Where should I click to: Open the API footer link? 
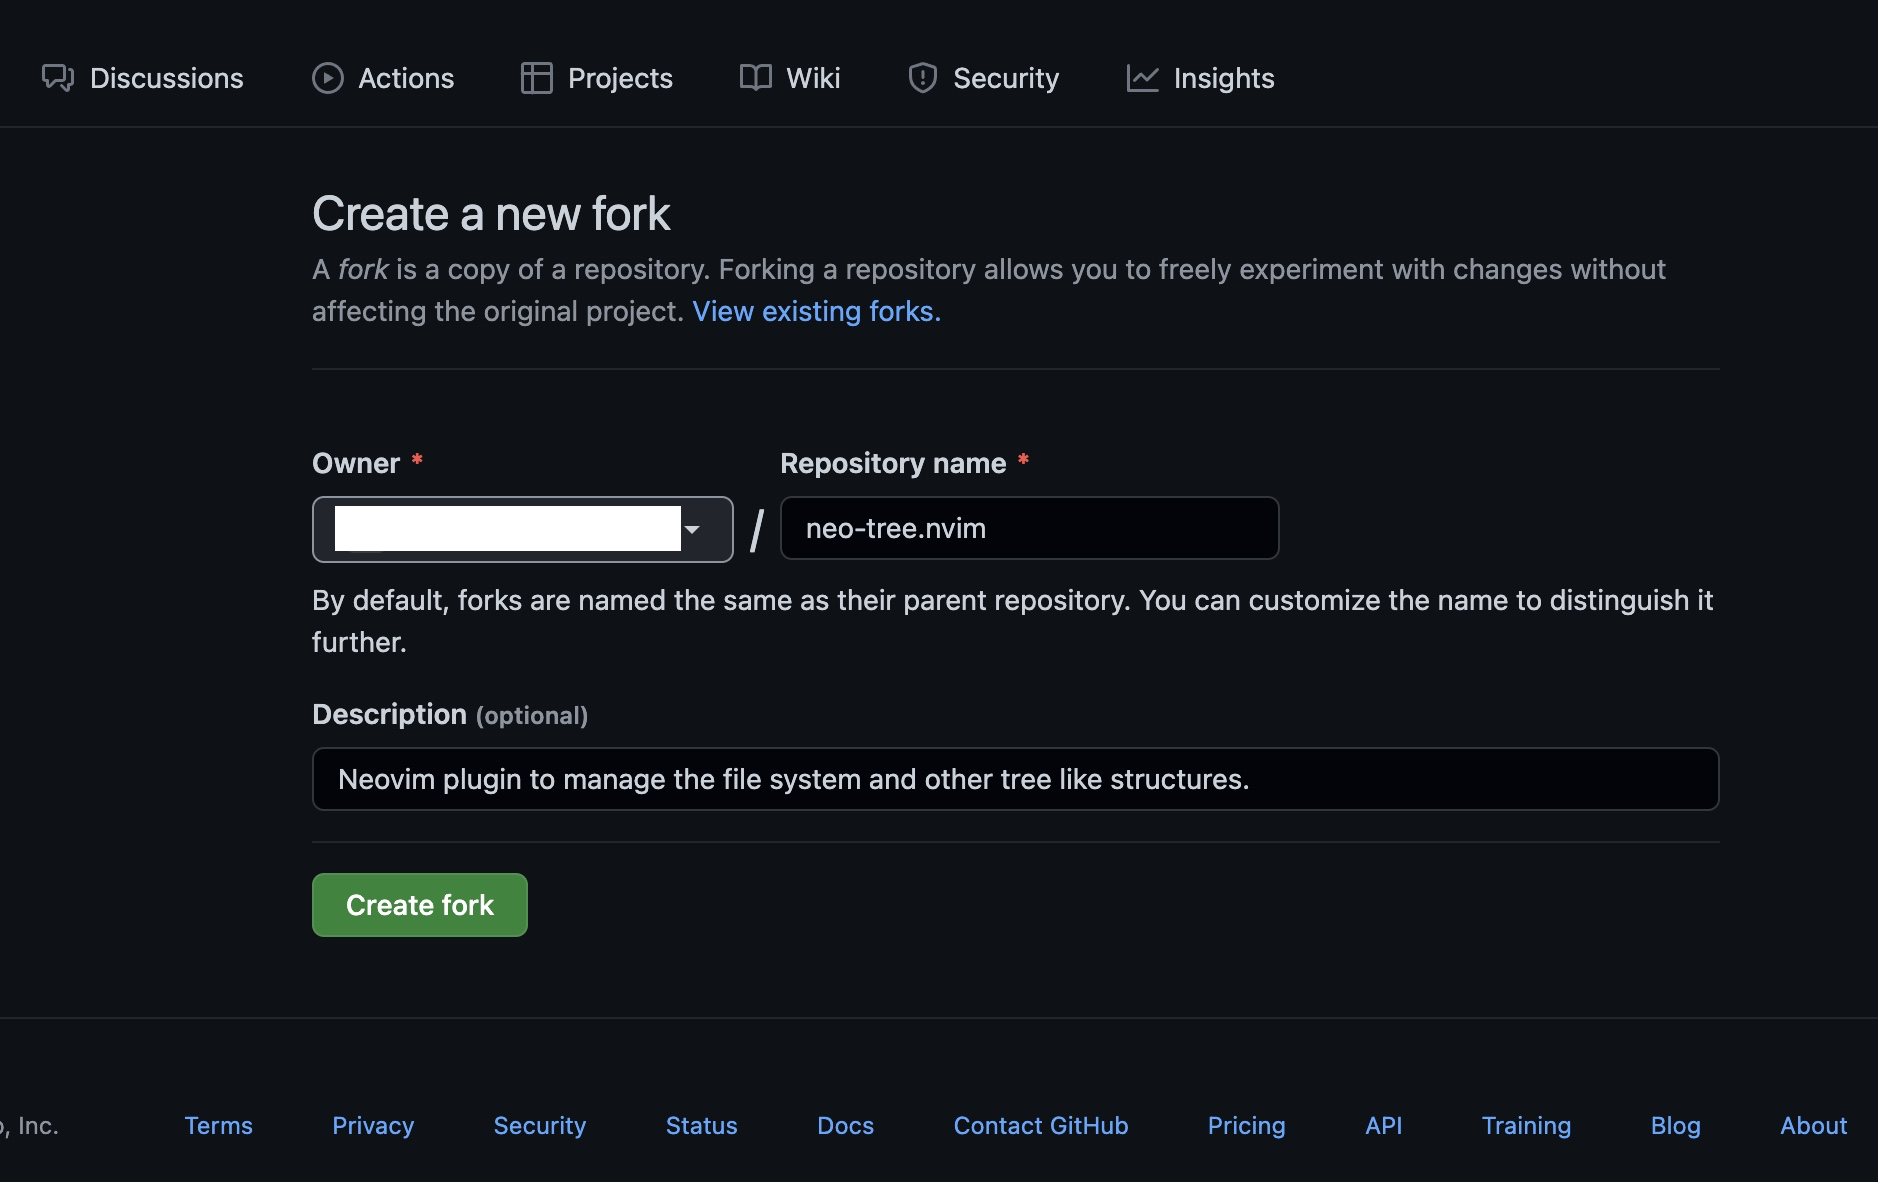[x=1384, y=1126]
